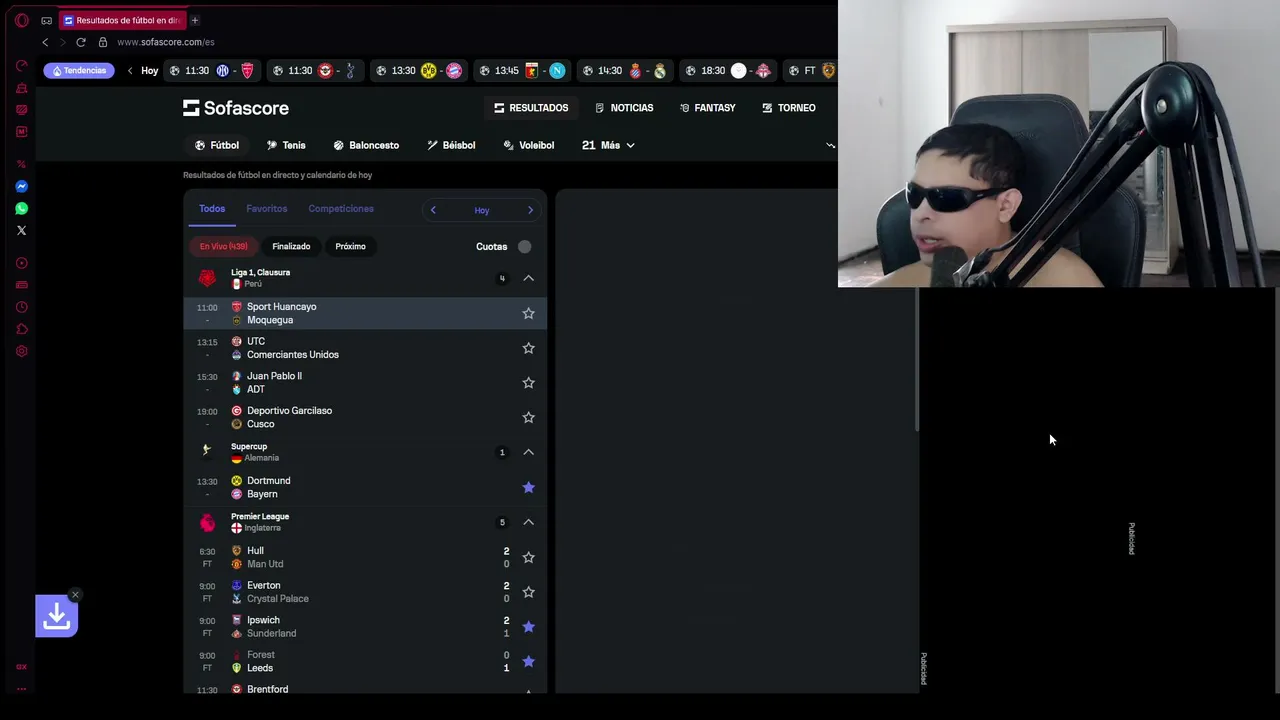Open the trending arrow icon beside sports menu

[x=830, y=145]
